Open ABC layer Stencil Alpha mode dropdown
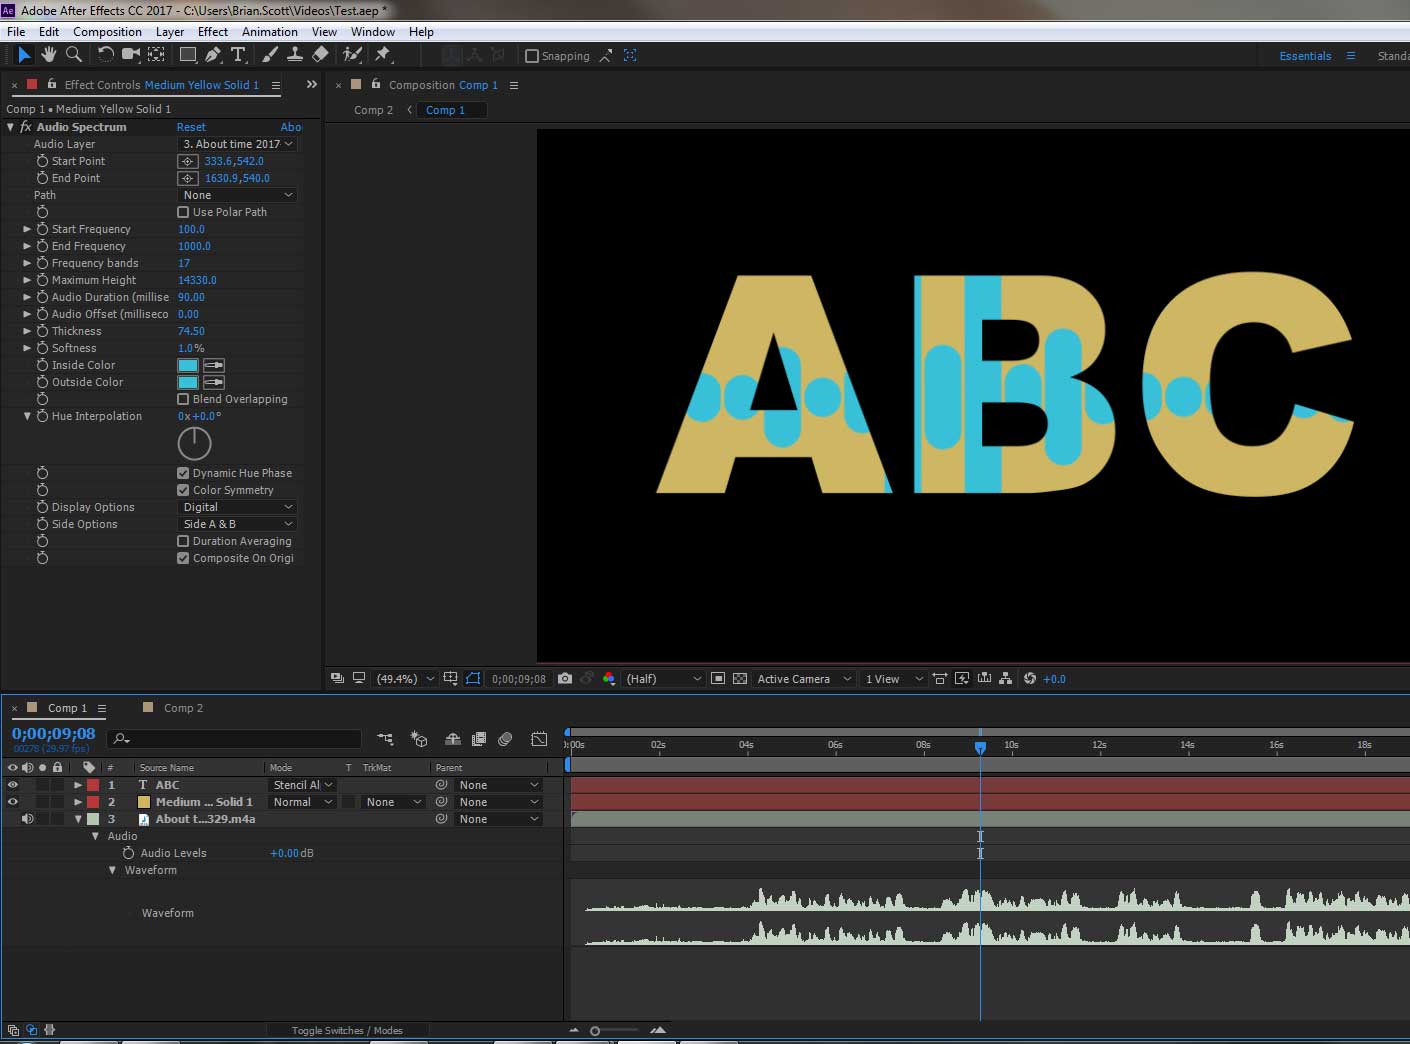 pyautogui.click(x=301, y=785)
